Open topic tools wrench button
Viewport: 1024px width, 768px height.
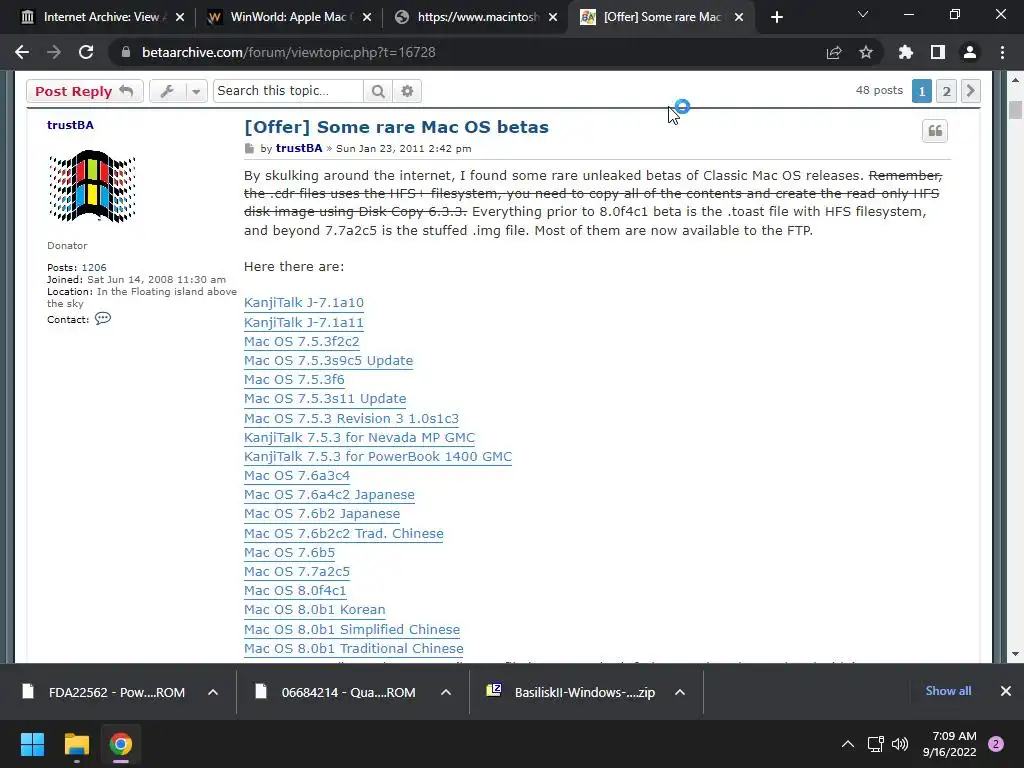click(x=167, y=91)
